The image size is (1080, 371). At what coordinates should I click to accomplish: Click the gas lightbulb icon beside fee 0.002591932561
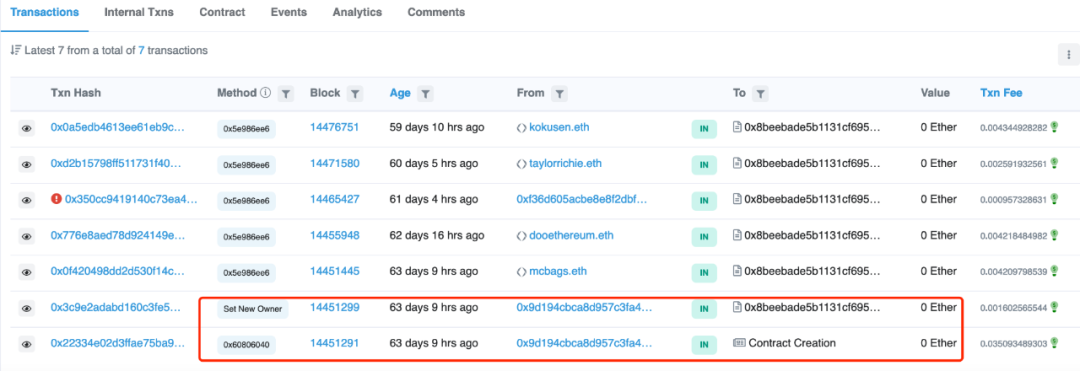[x=1054, y=163]
